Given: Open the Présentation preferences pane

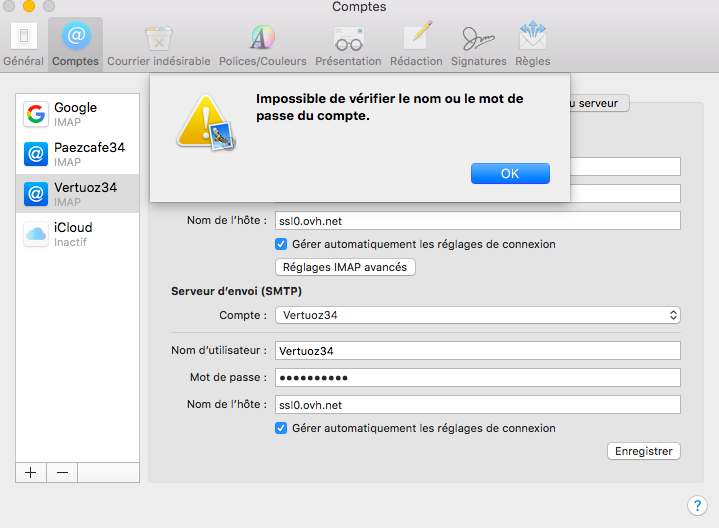Looking at the screenshot, I should pyautogui.click(x=348, y=44).
